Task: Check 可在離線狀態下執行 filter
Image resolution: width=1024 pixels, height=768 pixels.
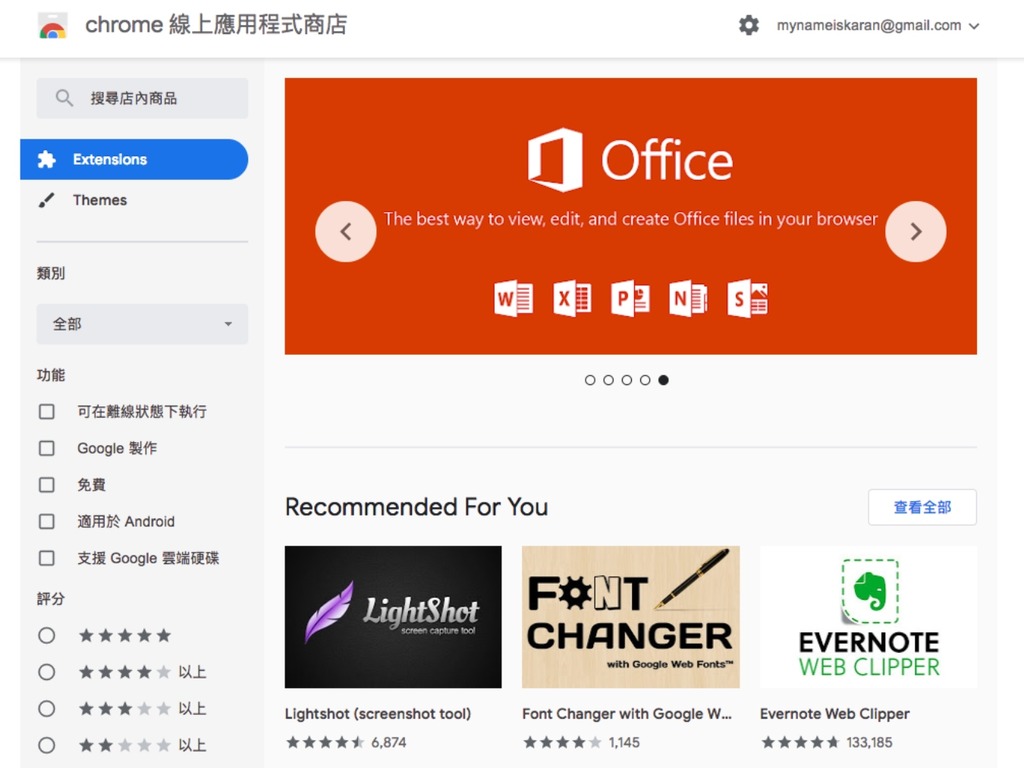Action: [46, 411]
